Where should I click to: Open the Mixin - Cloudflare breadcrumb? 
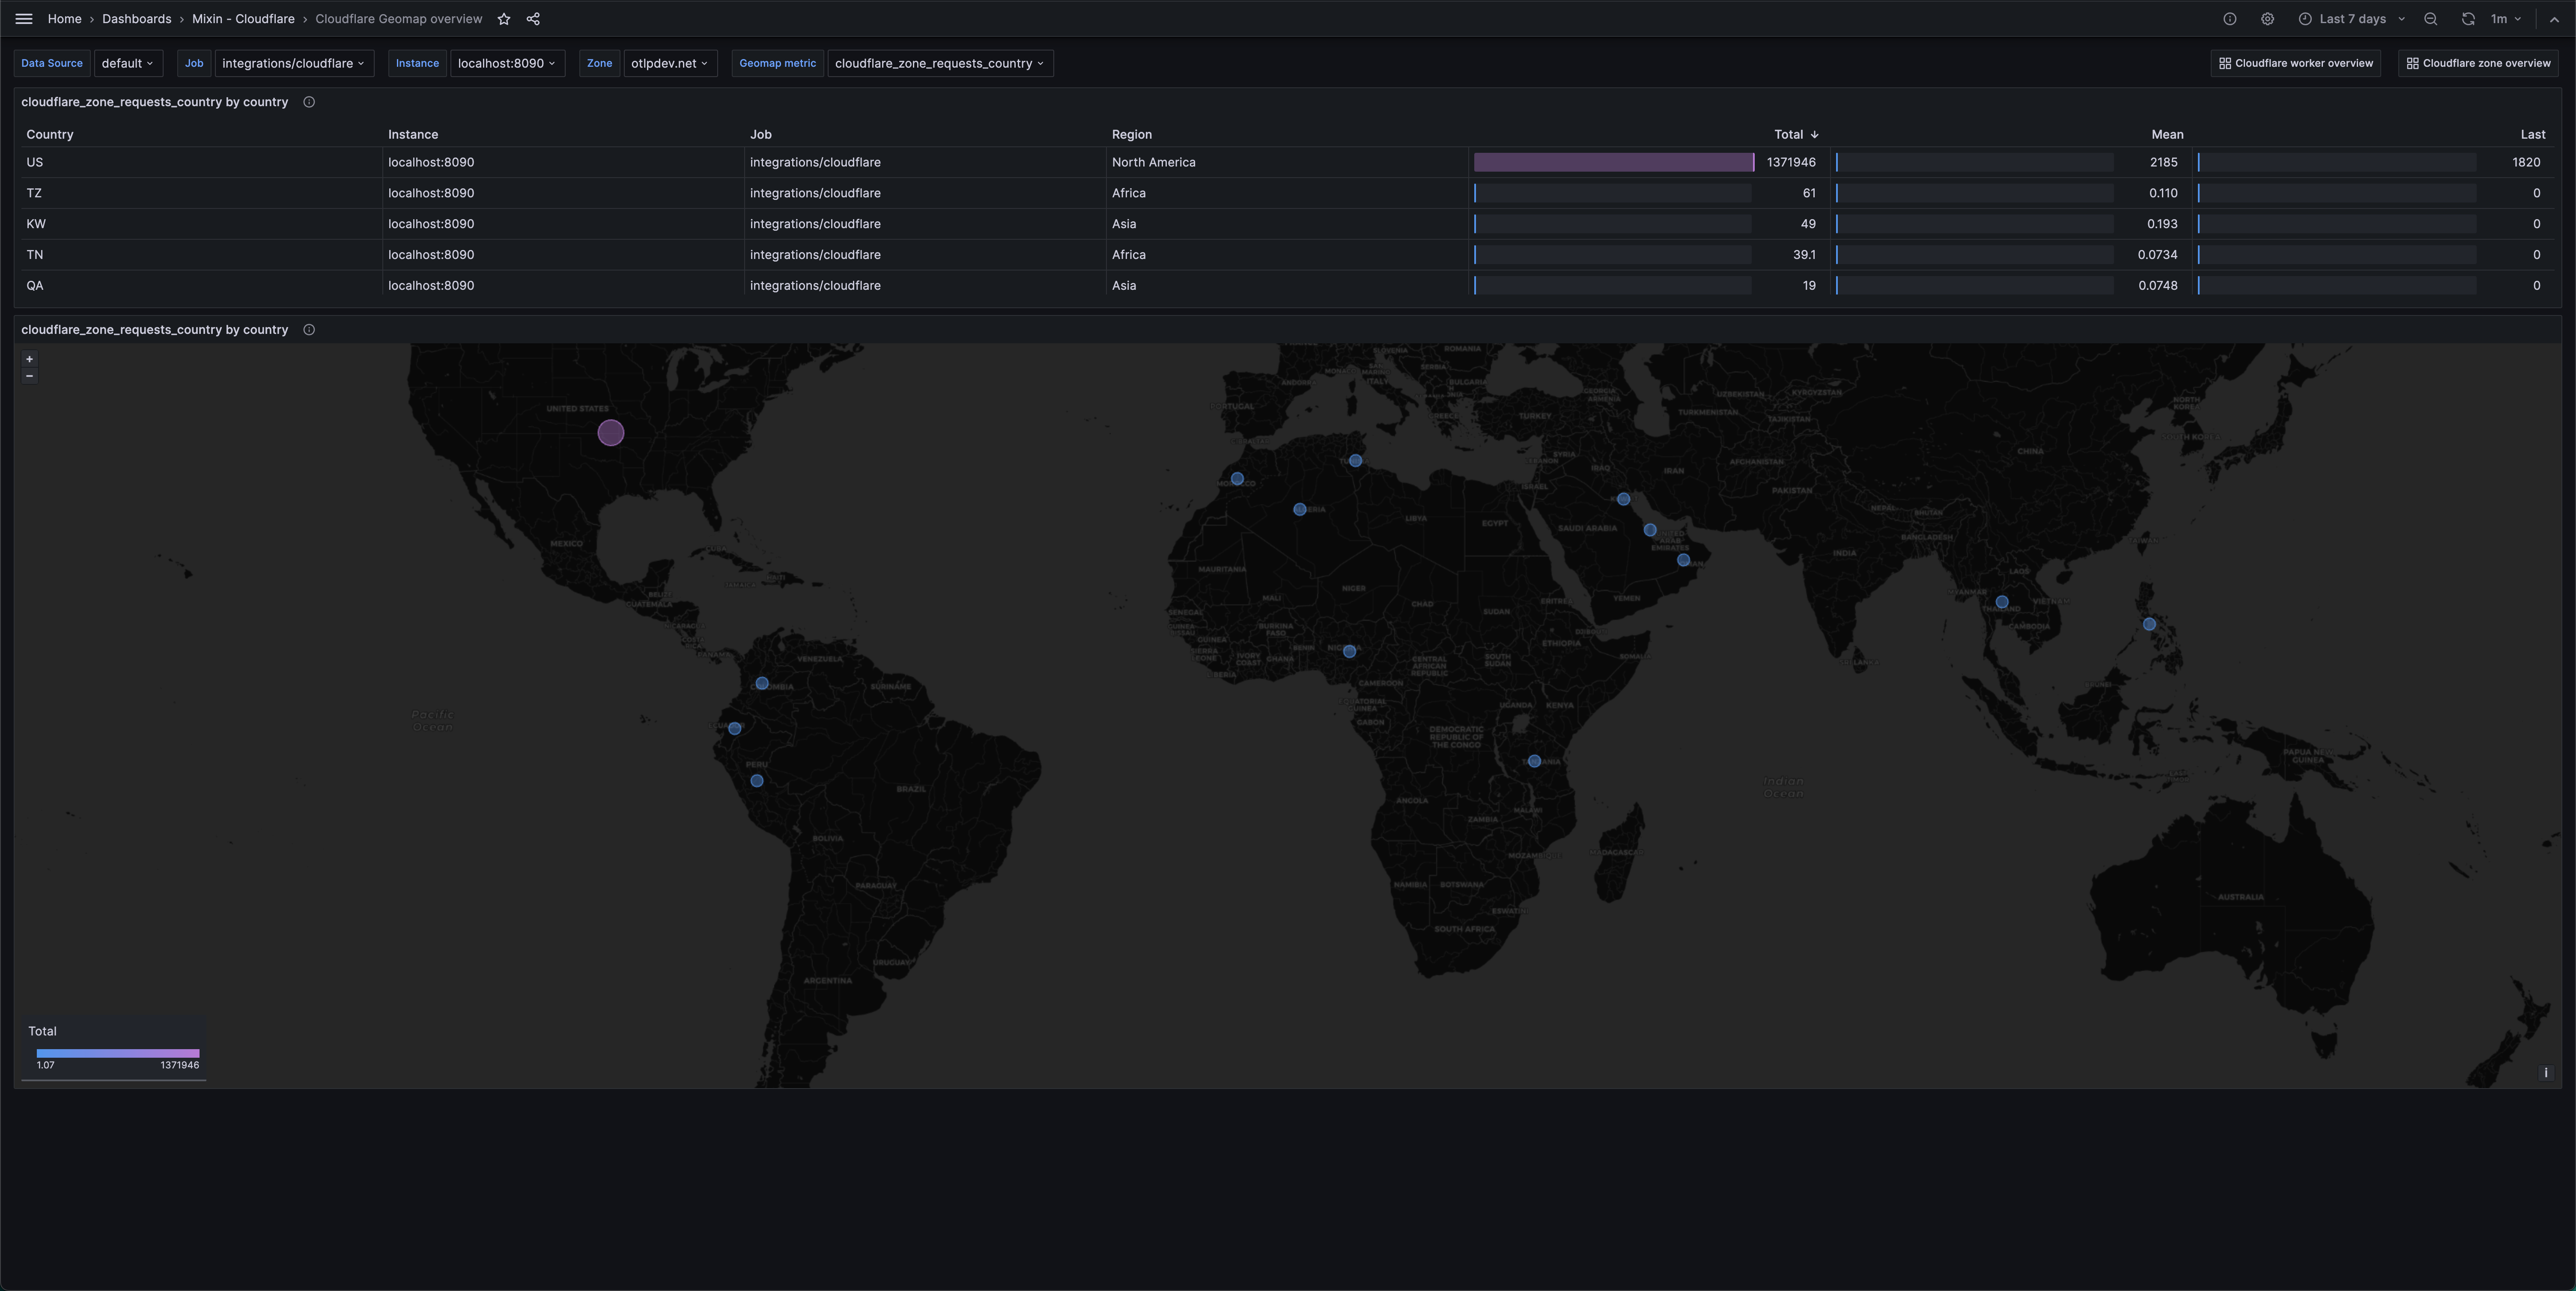pyautogui.click(x=243, y=18)
